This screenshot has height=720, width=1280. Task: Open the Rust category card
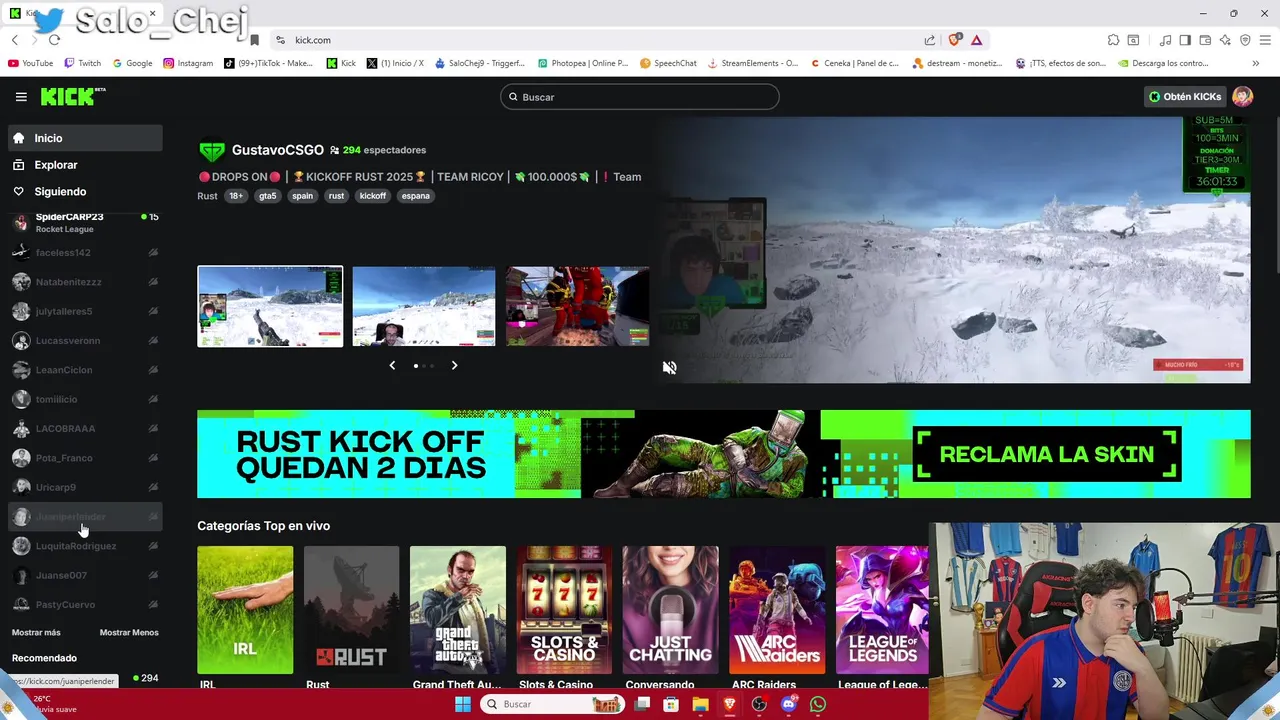tap(351, 610)
